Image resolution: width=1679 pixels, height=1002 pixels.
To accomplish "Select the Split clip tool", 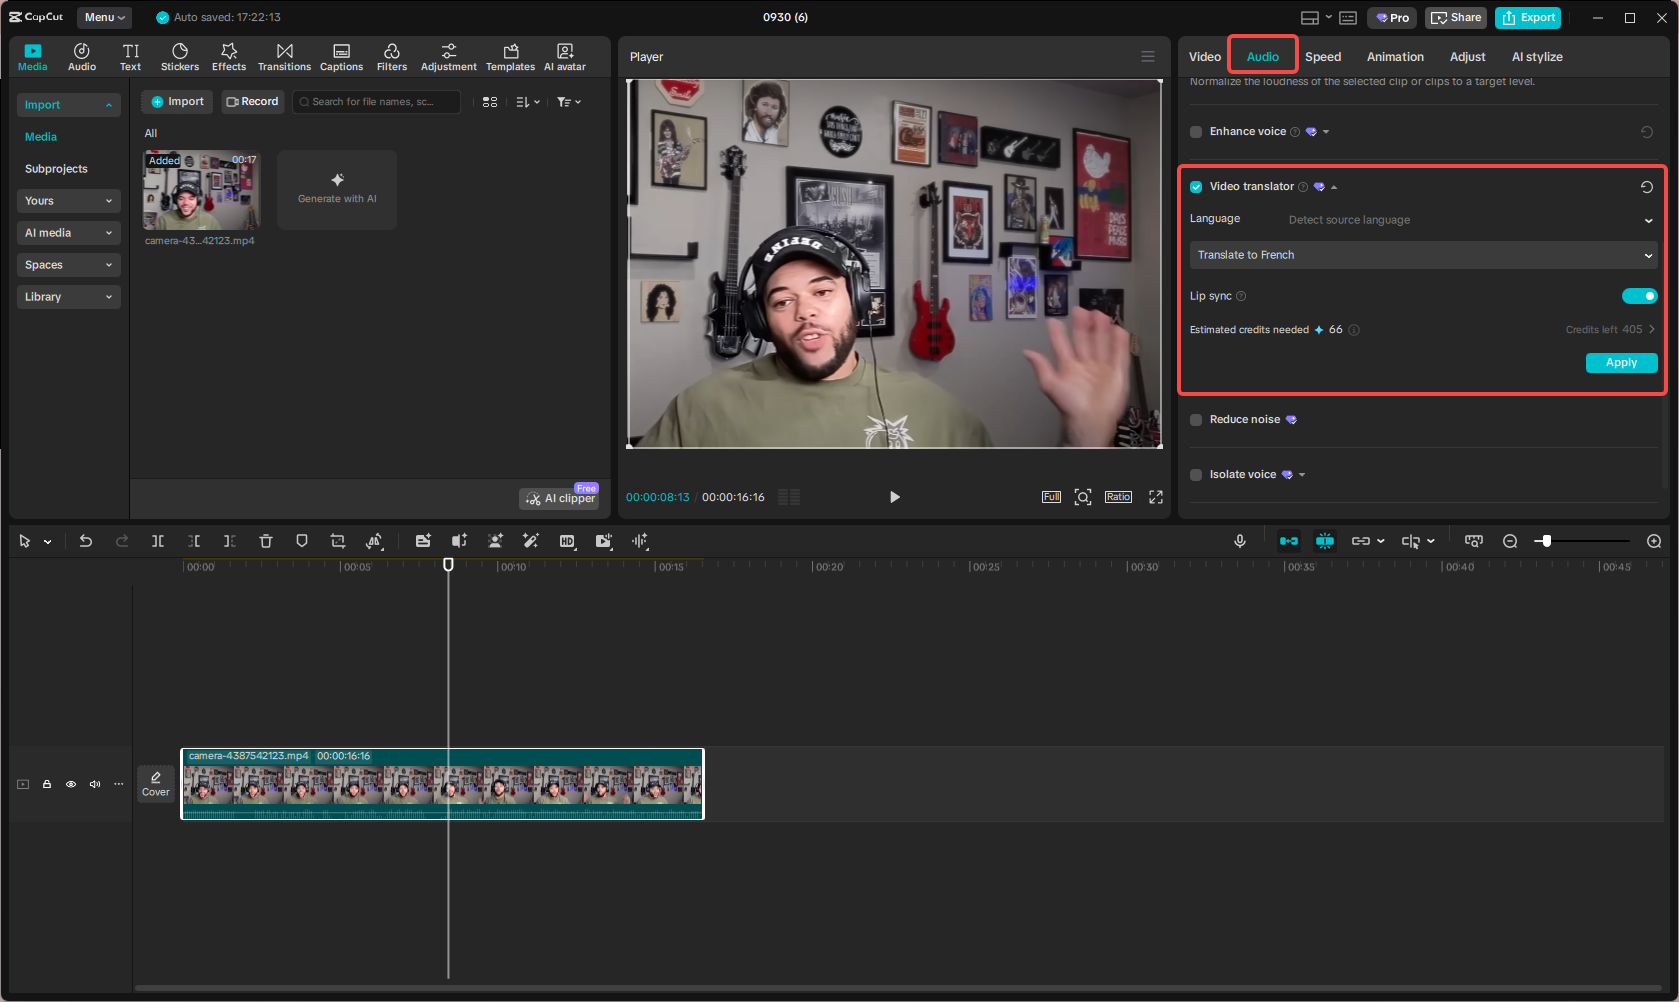I will [158, 541].
